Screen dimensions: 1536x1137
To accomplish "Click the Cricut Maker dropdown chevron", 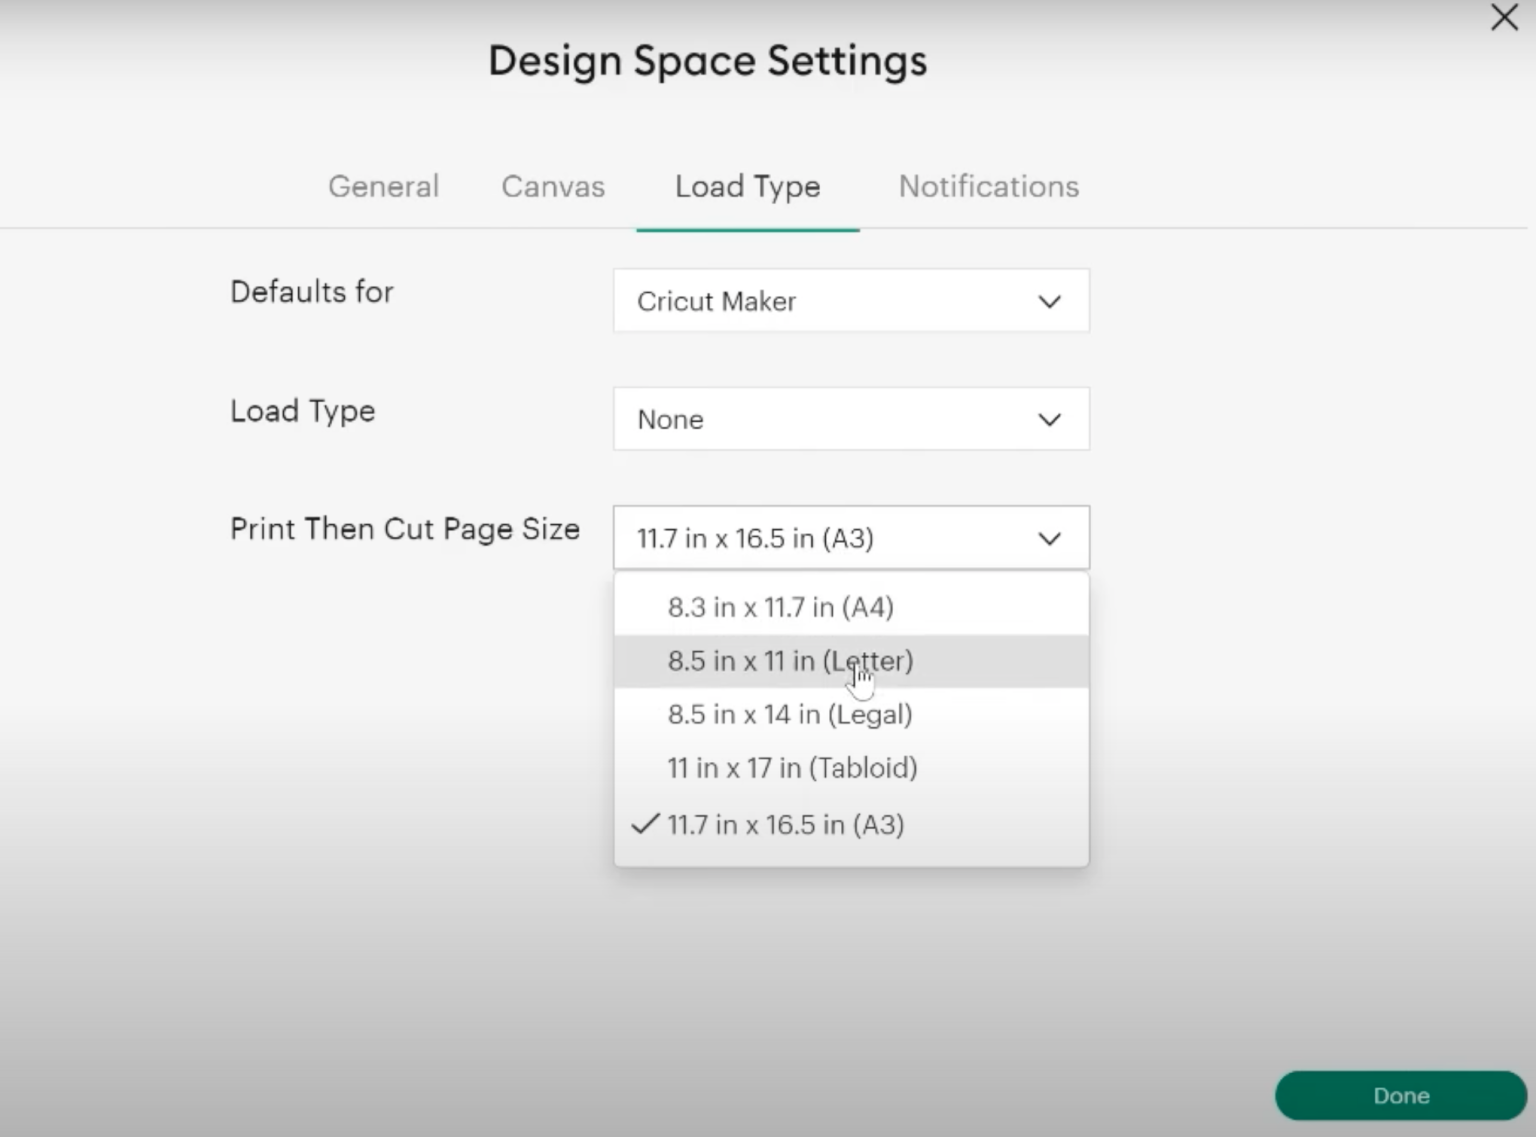I will click(x=1049, y=301).
